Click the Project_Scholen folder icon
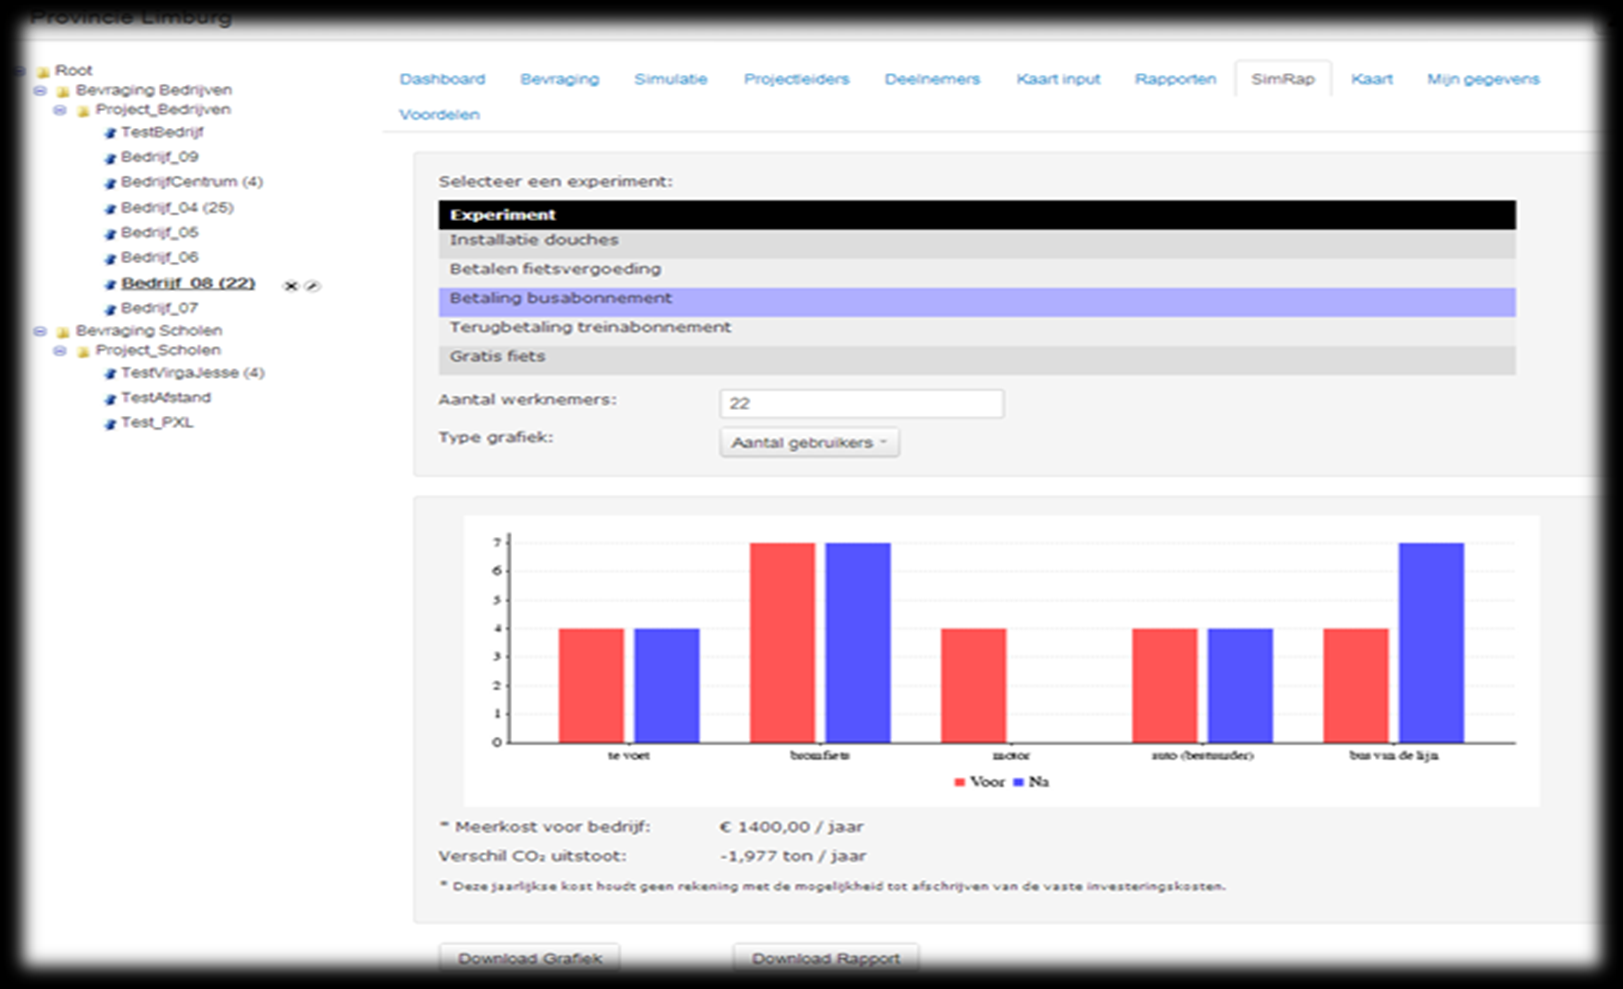 [83, 351]
